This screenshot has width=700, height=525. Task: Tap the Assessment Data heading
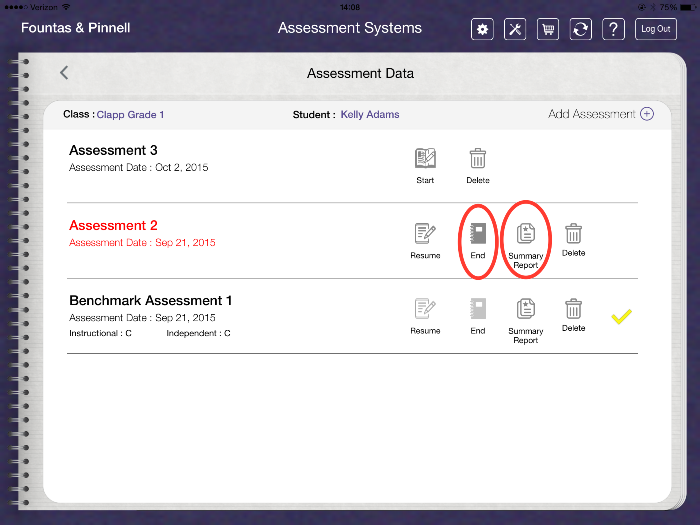pyautogui.click(x=360, y=73)
